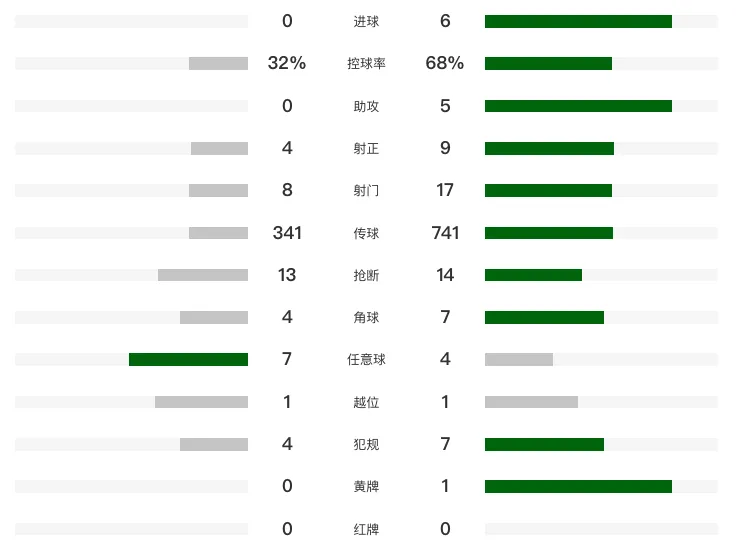
Task: Click the green 黄牌 bar
Action: (x=578, y=486)
